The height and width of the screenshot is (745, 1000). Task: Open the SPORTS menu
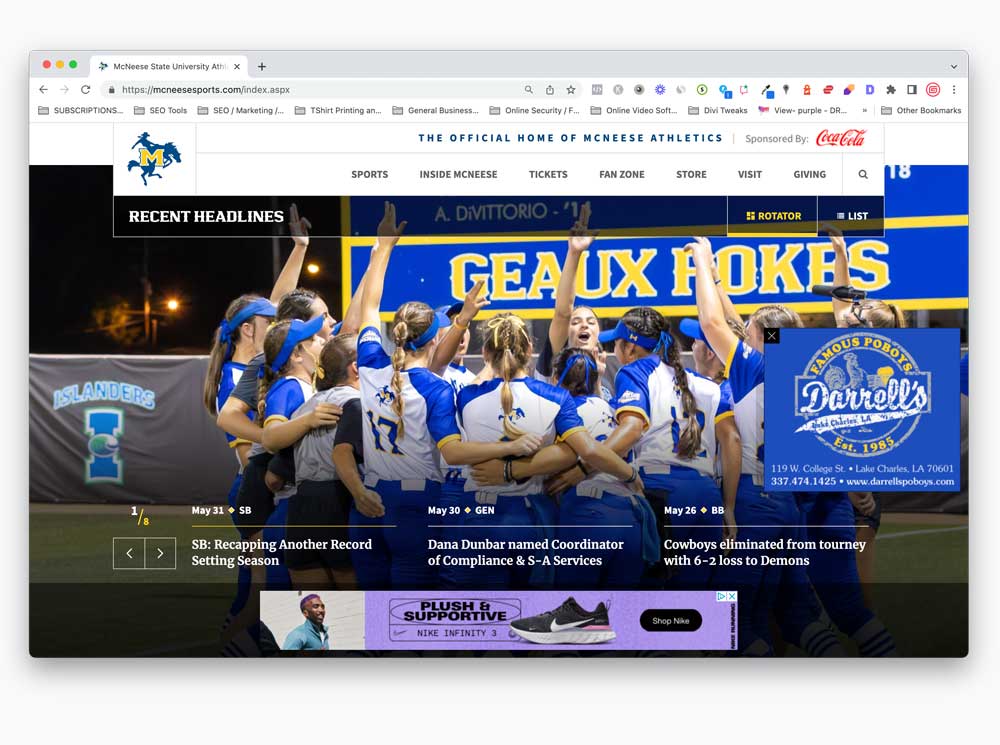tap(370, 174)
